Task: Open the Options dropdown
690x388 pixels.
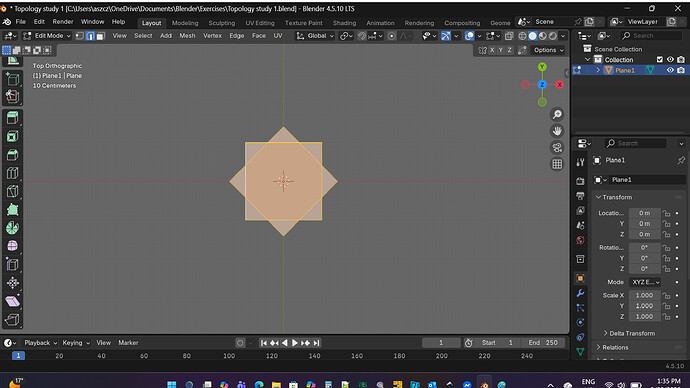Action: [x=548, y=50]
